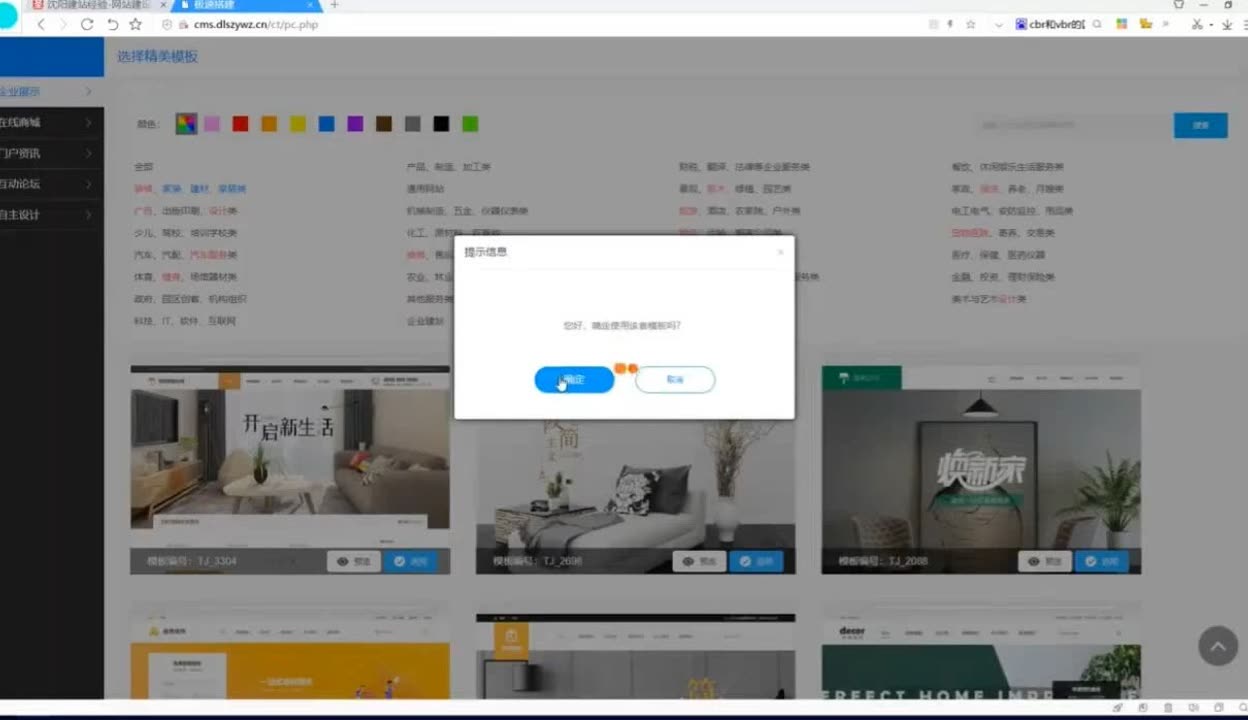
Task: Click the 选择精美模板 page heading
Action: pos(158,57)
